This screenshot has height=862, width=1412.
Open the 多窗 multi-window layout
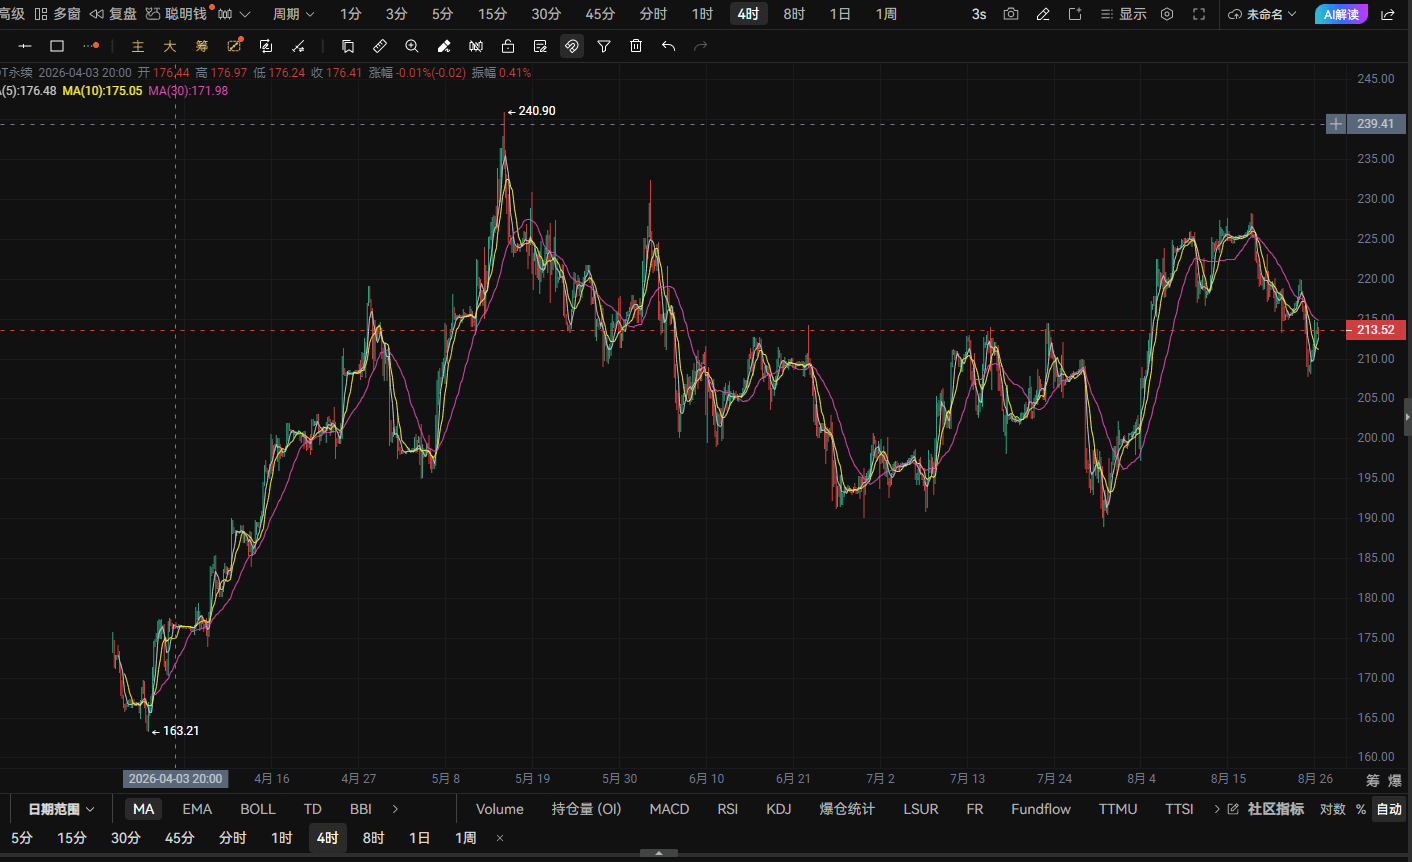[57, 14]
